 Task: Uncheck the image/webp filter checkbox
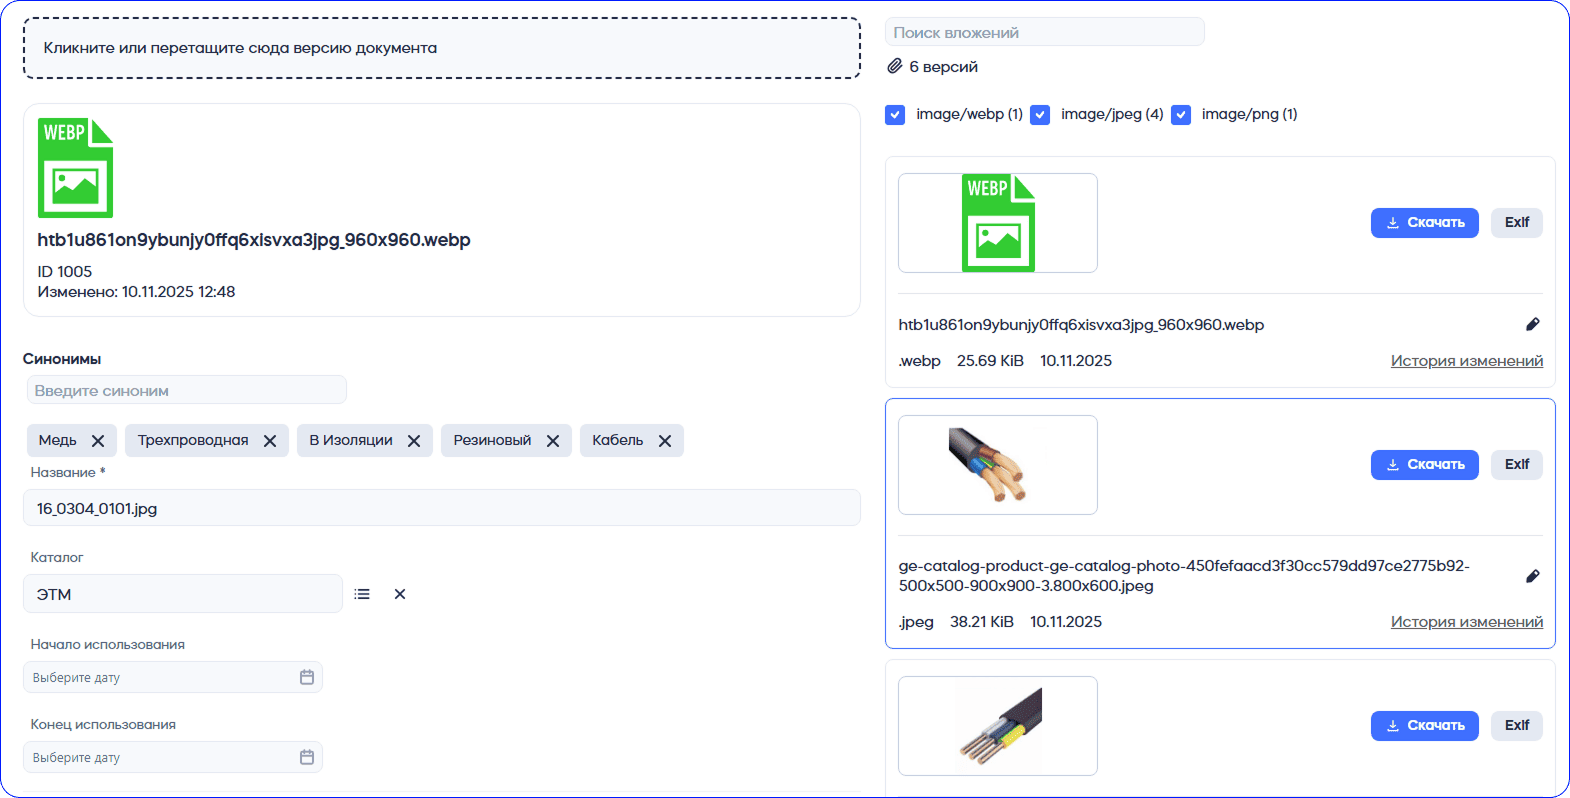(895, 115)
